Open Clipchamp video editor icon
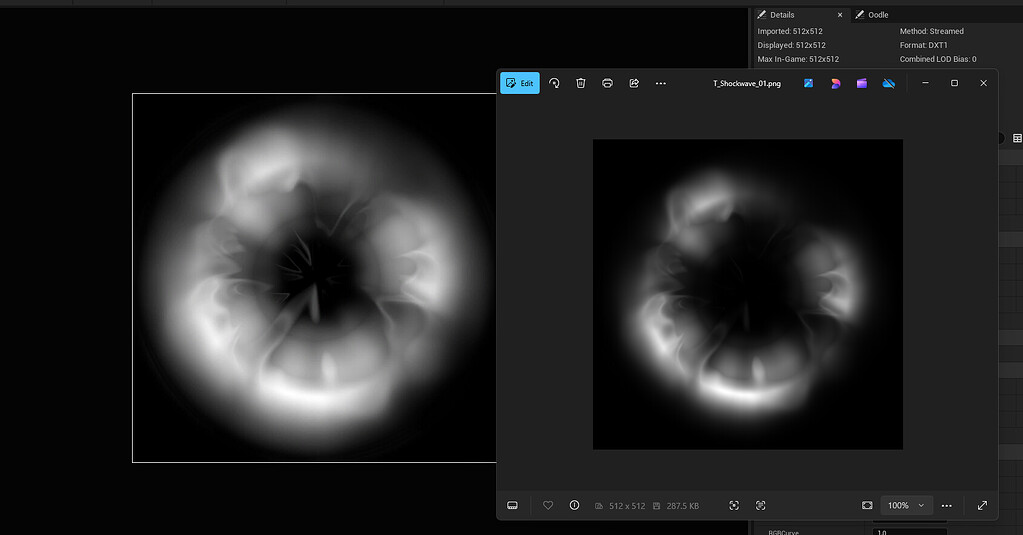The image size is (1023, 535). (x=861, y=83)
